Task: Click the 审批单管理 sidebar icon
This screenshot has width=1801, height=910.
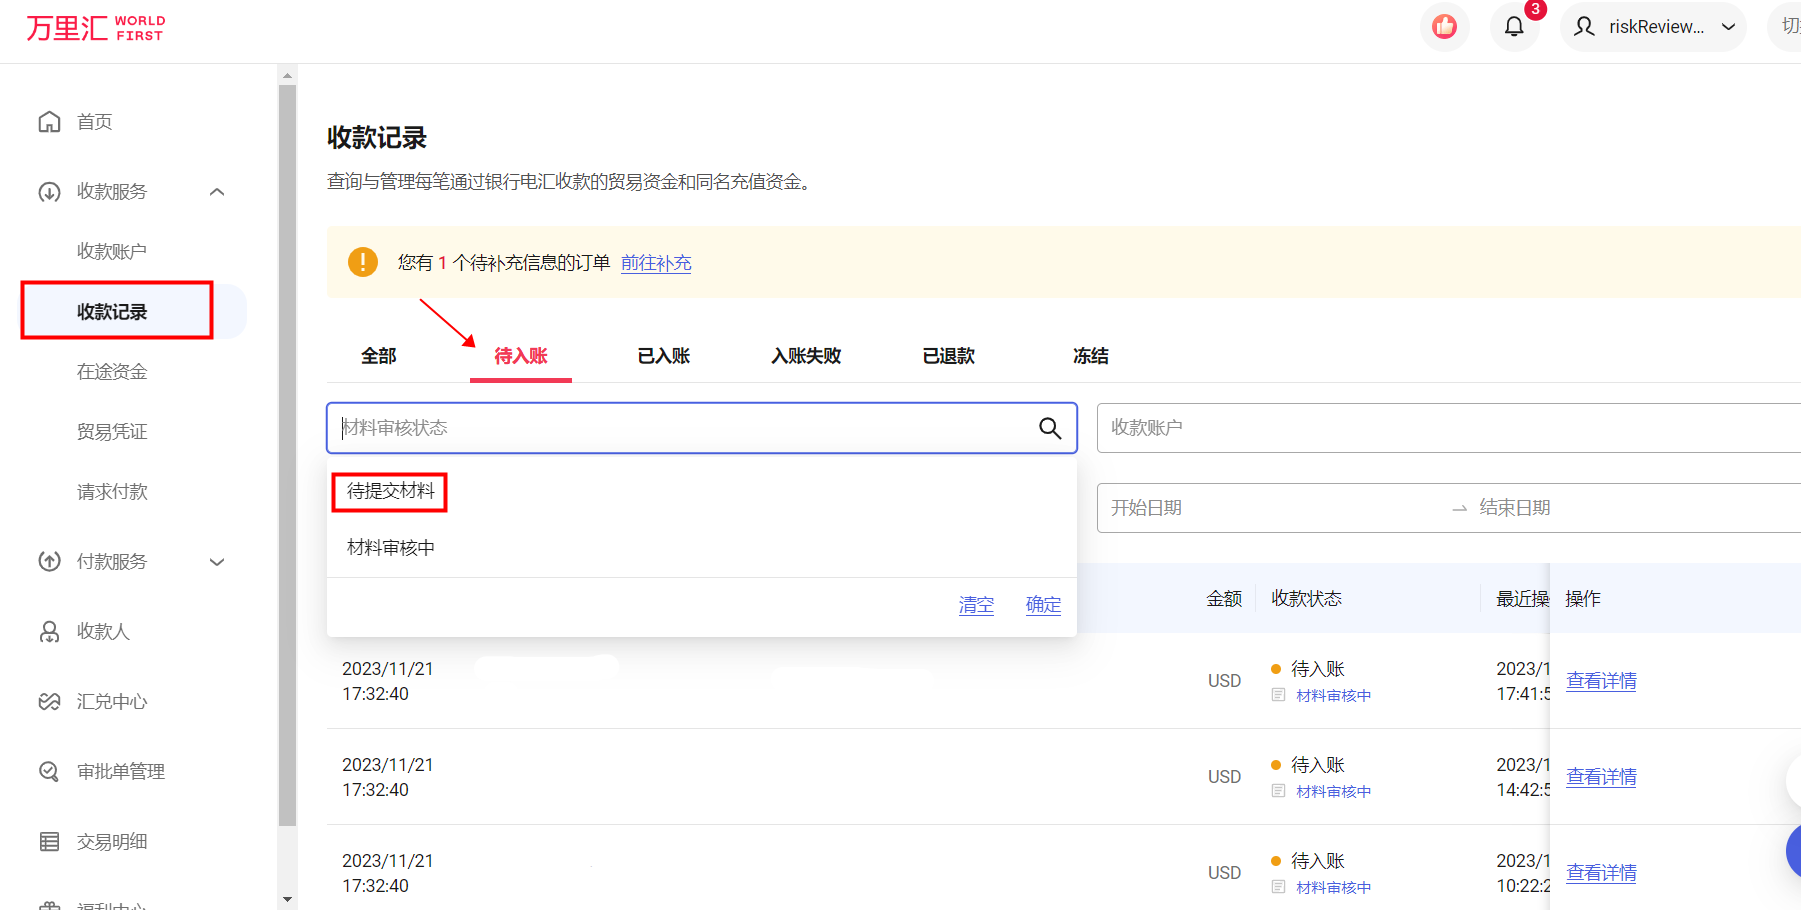Action: [x=49, y=771]
